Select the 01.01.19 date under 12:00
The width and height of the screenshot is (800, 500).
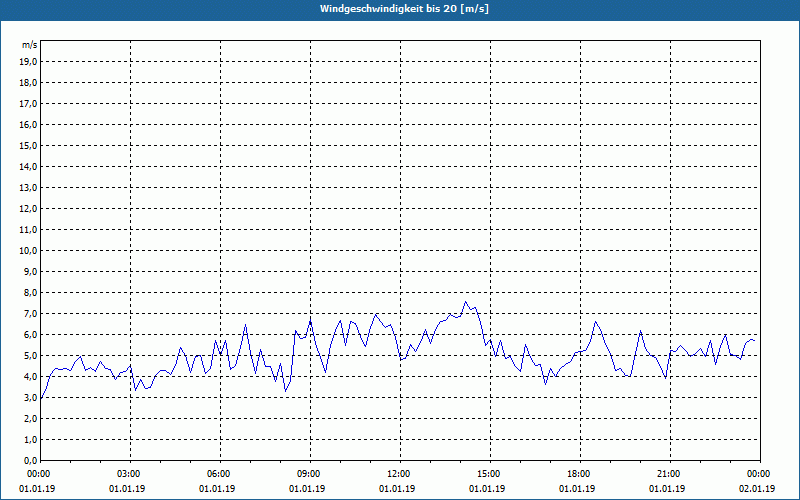(x=397, y=489)
